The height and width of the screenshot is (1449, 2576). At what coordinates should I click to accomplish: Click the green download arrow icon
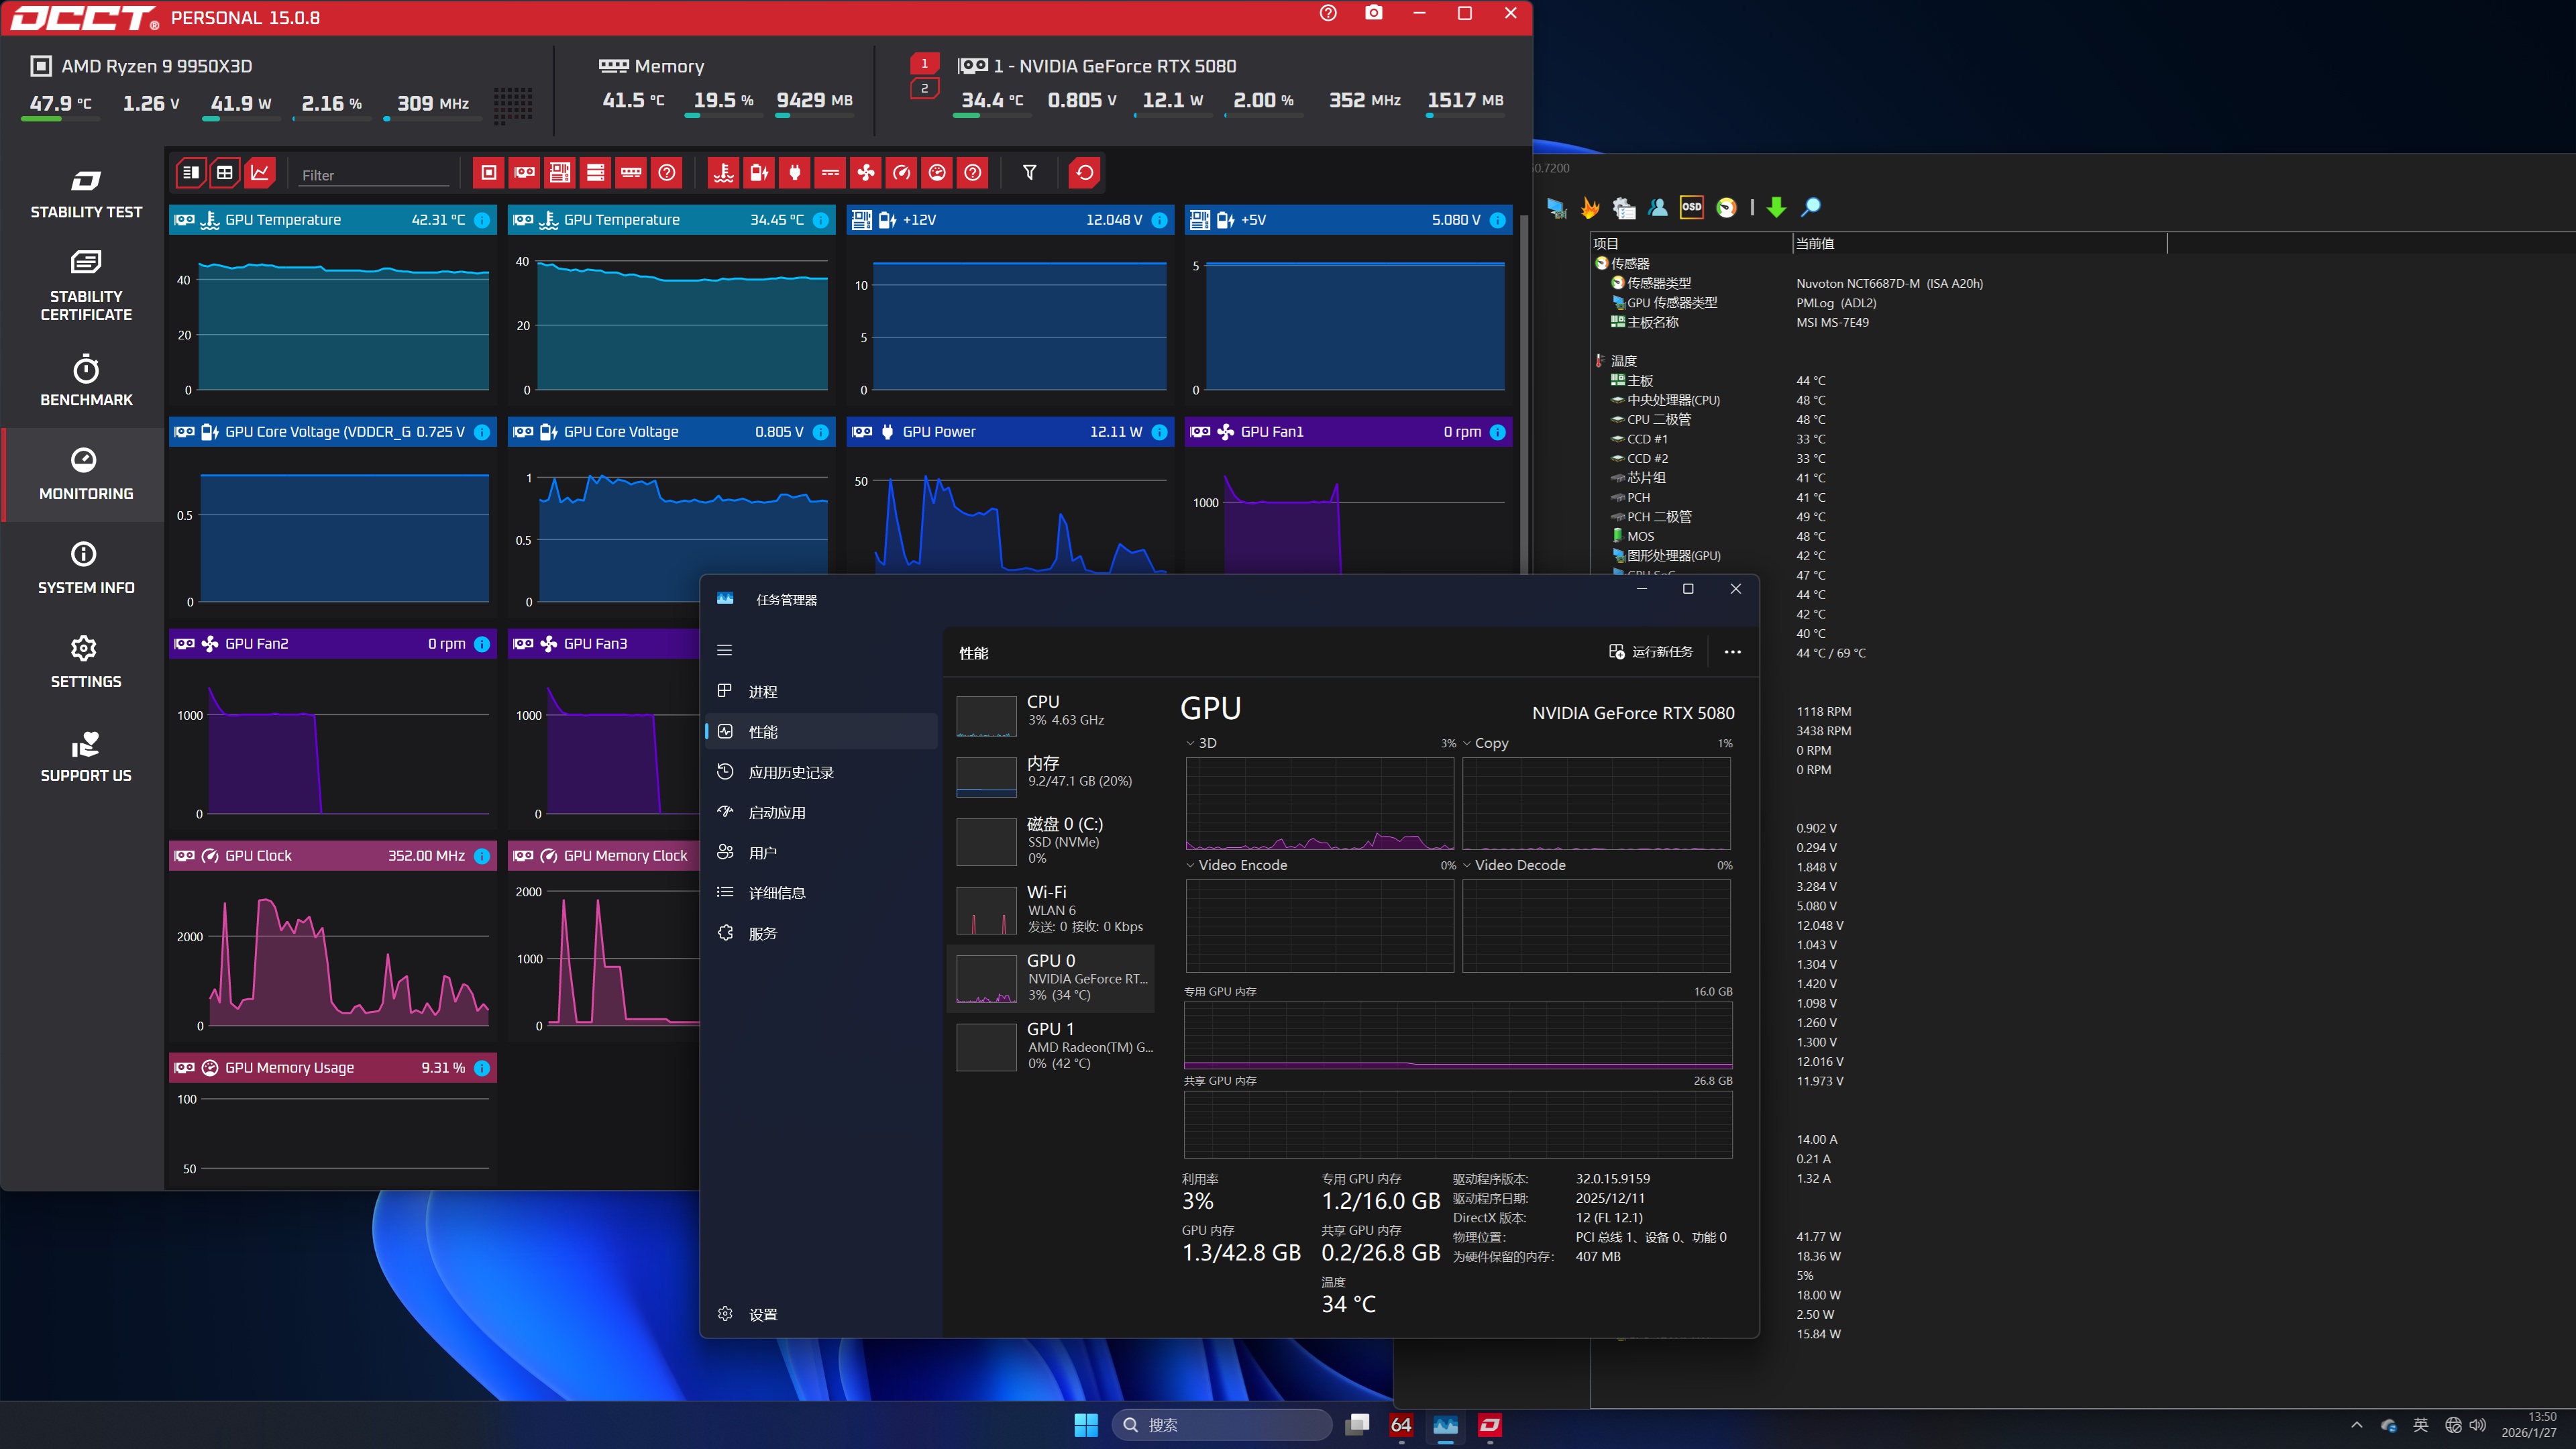tap(1776, 207)
